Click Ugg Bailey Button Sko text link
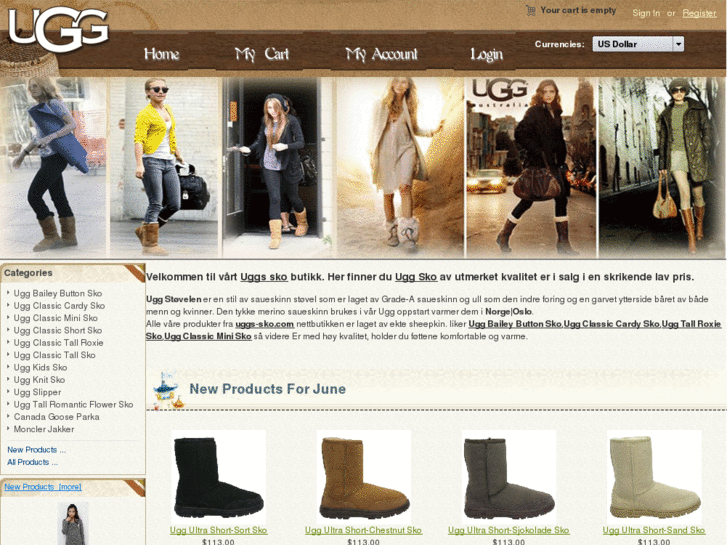727x545 pixels. click(515, 324)
